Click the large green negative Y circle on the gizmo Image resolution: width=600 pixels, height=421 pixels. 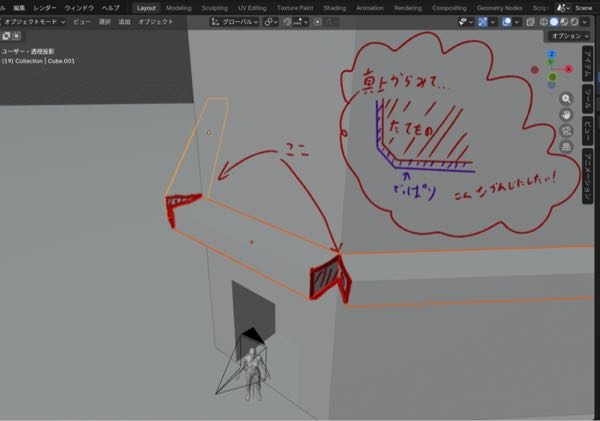[x=552, y=77]
